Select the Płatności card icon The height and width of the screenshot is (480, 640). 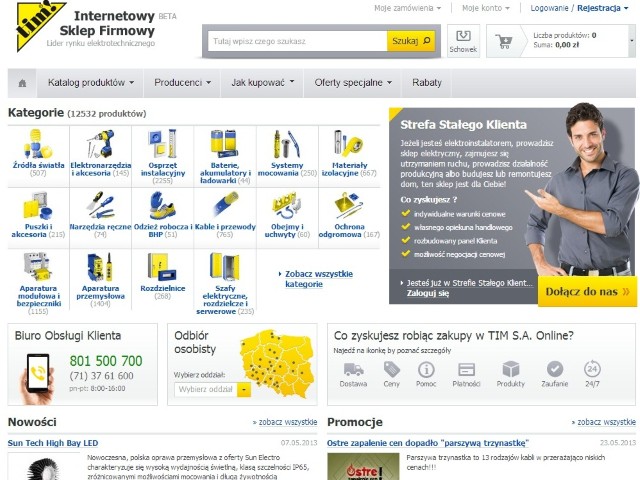[x=466, y=370]
